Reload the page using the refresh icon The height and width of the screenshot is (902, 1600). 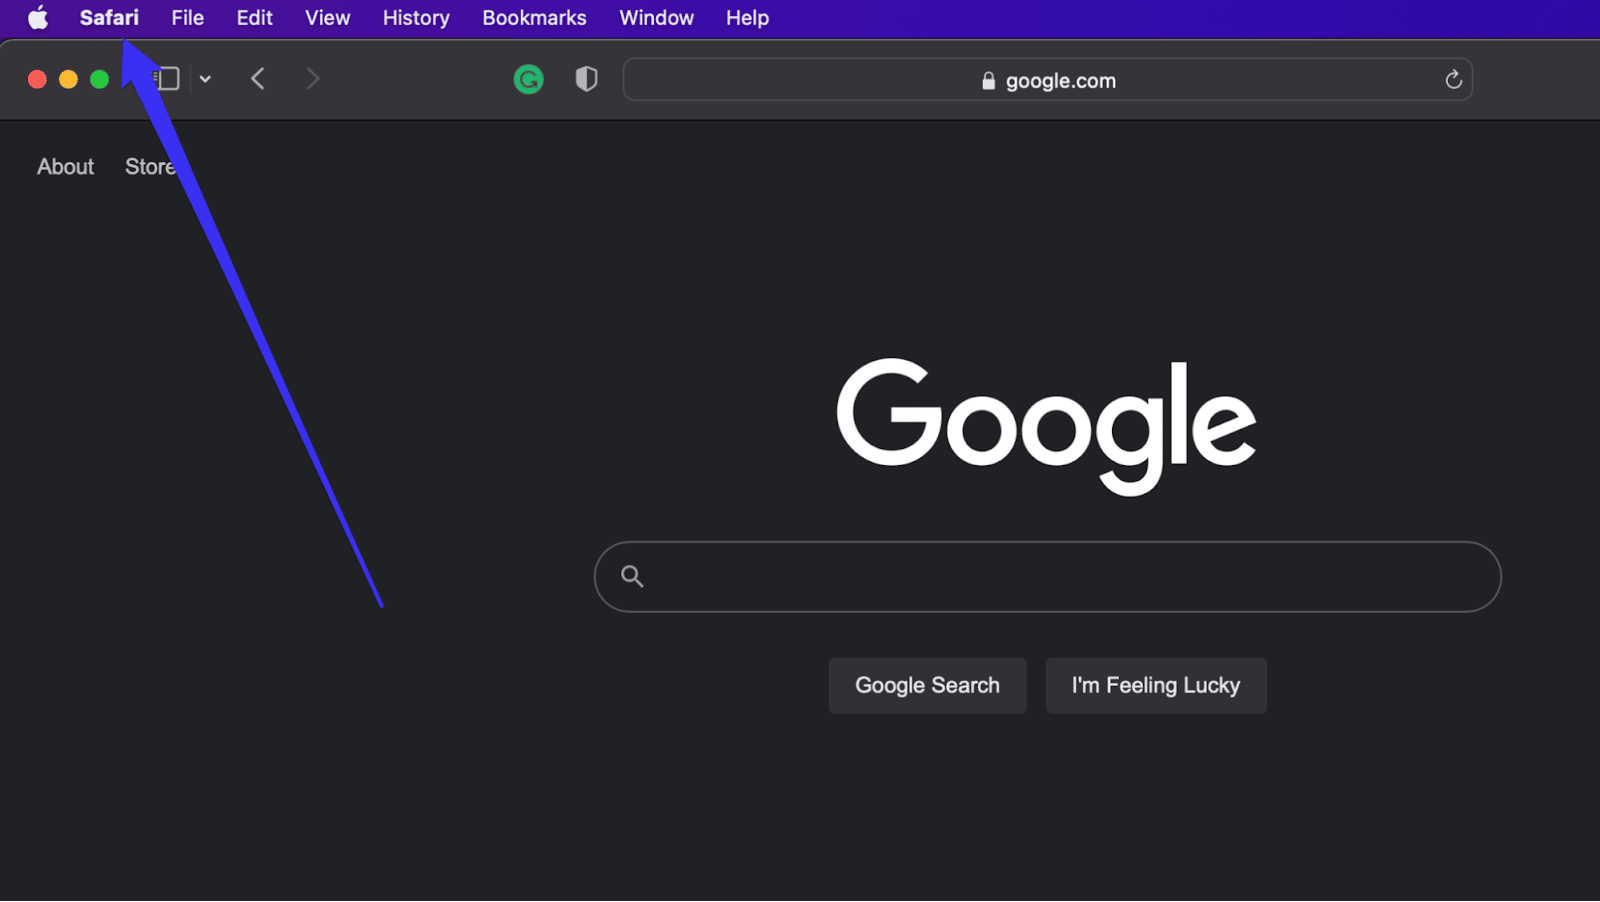pyautogui.click(x=1453, y=80)
